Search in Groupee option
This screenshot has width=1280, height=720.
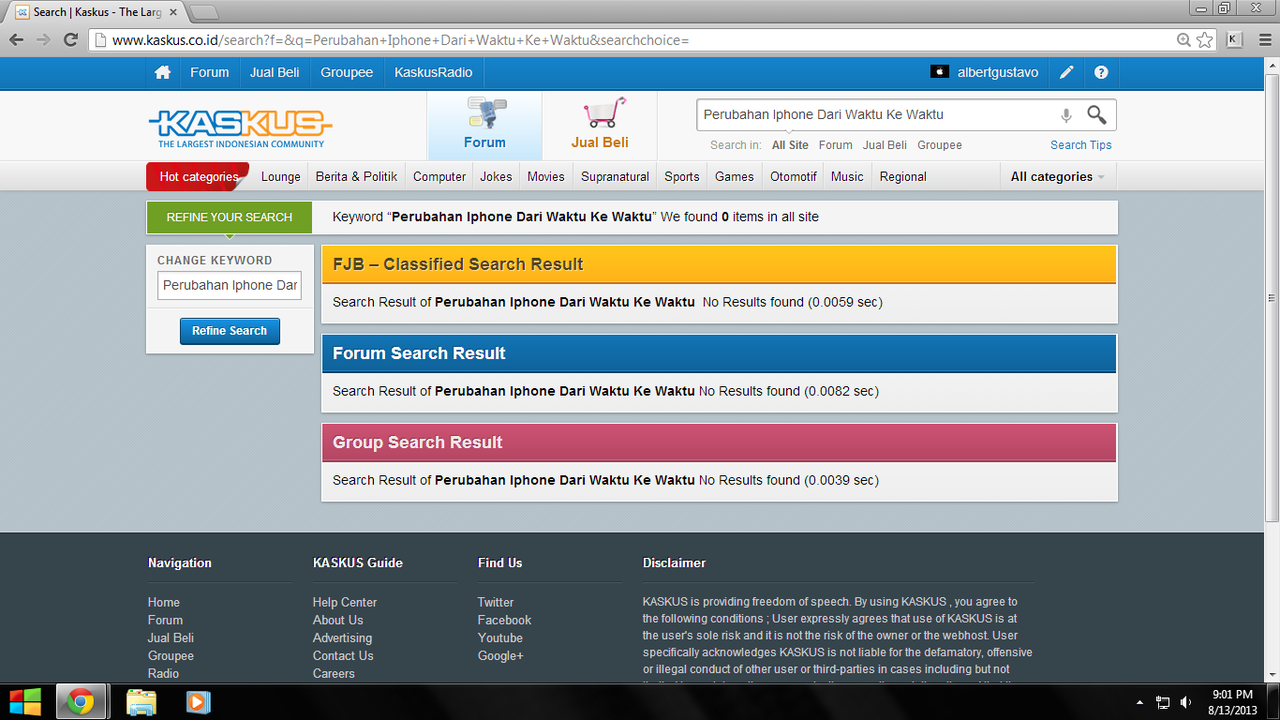940,145
